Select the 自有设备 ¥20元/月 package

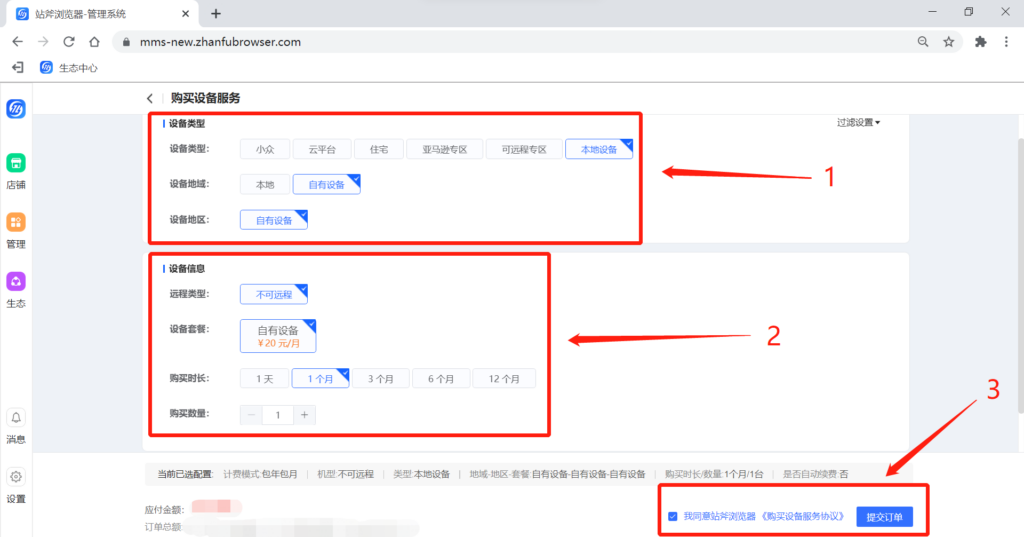click(278, 336)
